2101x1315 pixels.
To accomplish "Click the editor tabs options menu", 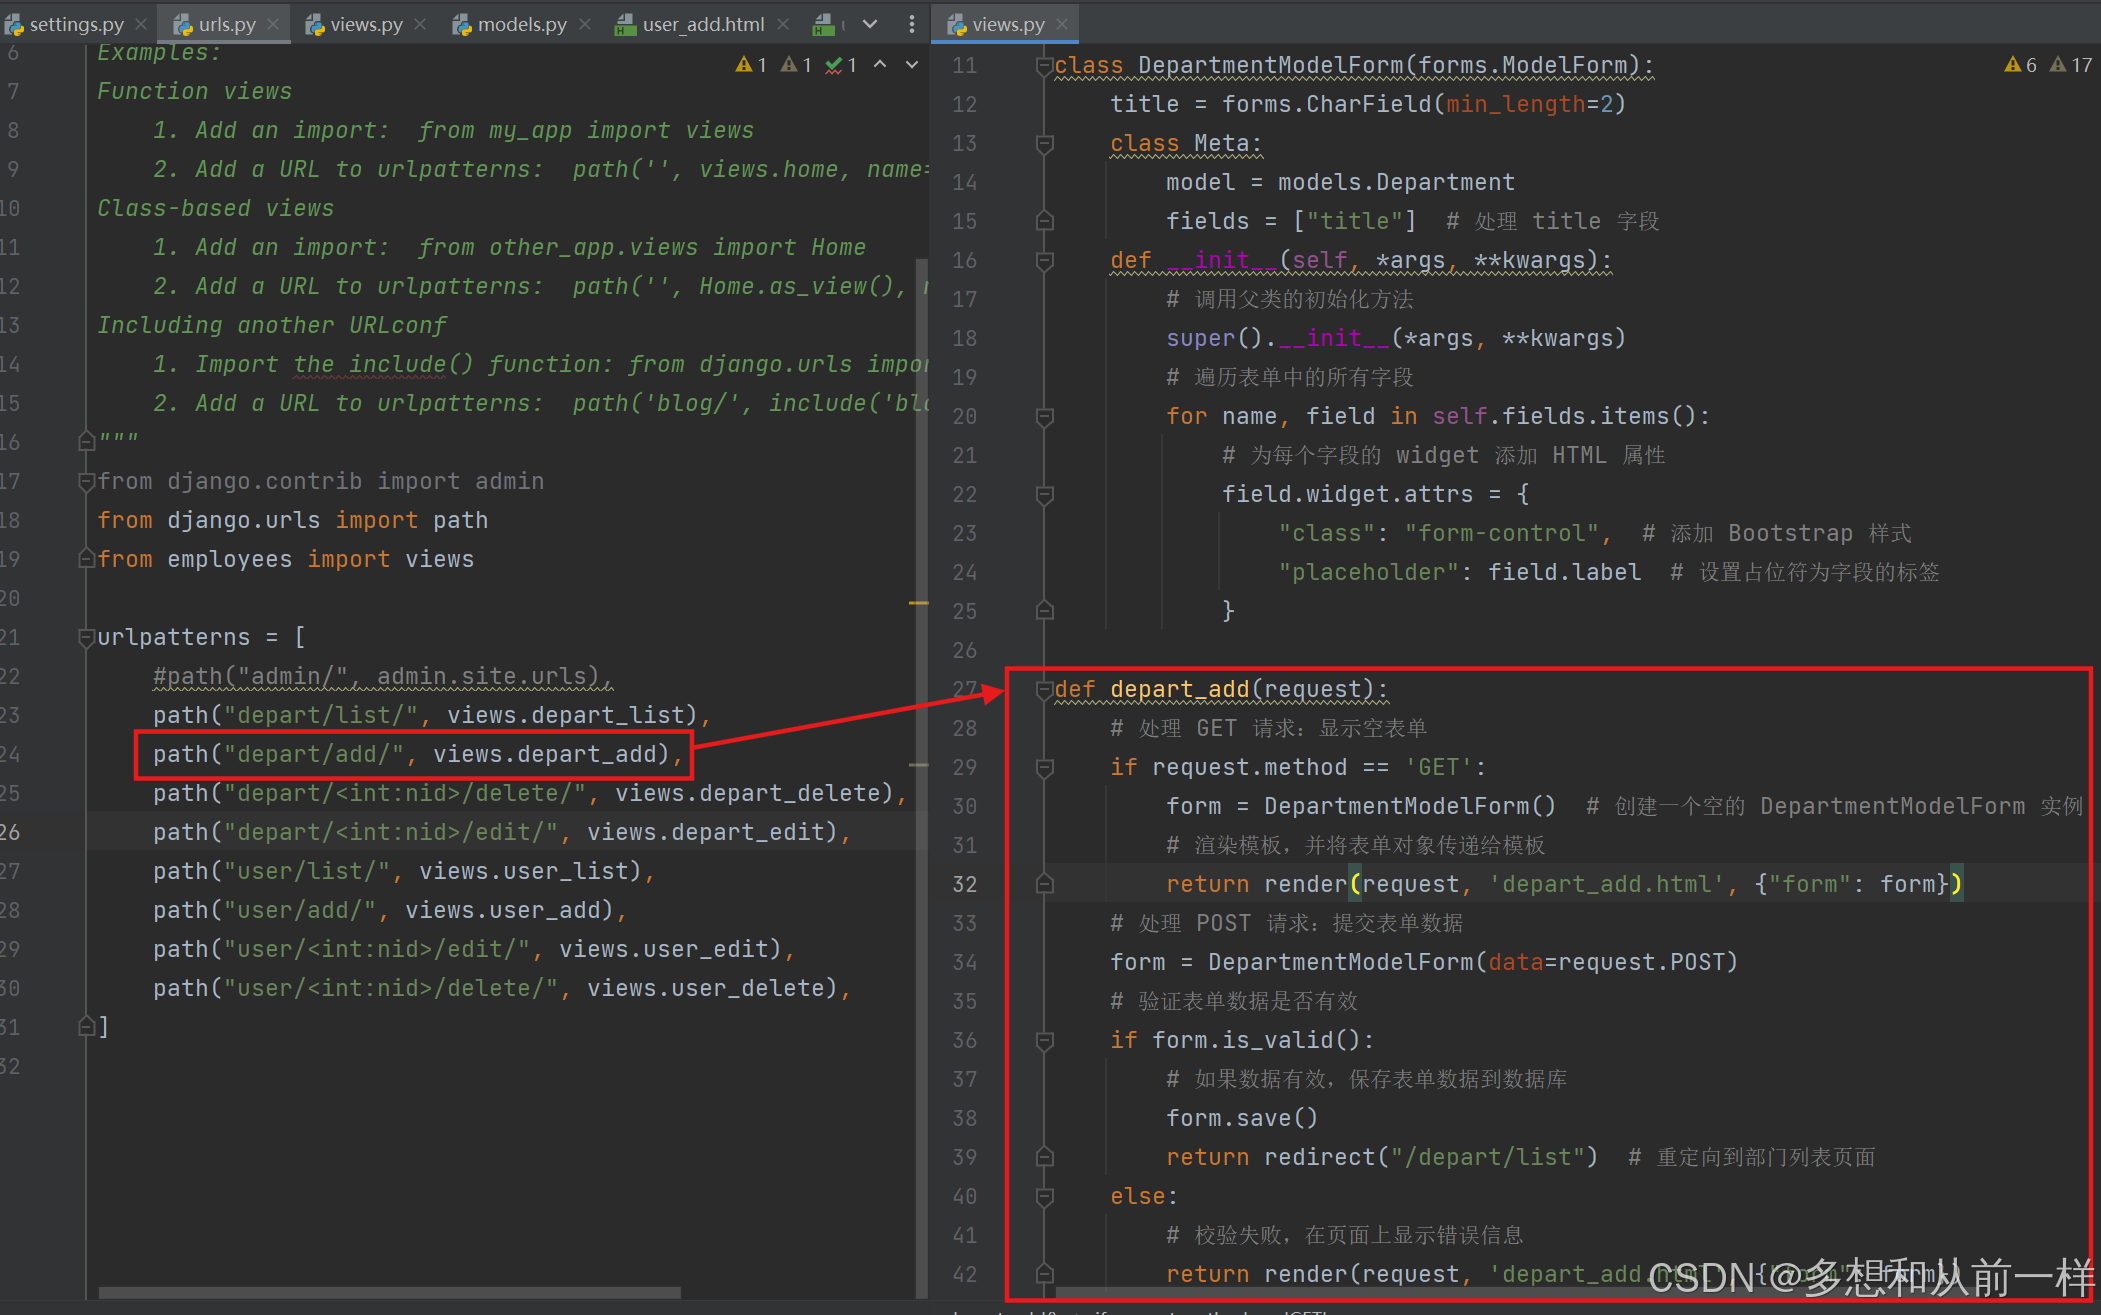I will click(x=911, y=24).
